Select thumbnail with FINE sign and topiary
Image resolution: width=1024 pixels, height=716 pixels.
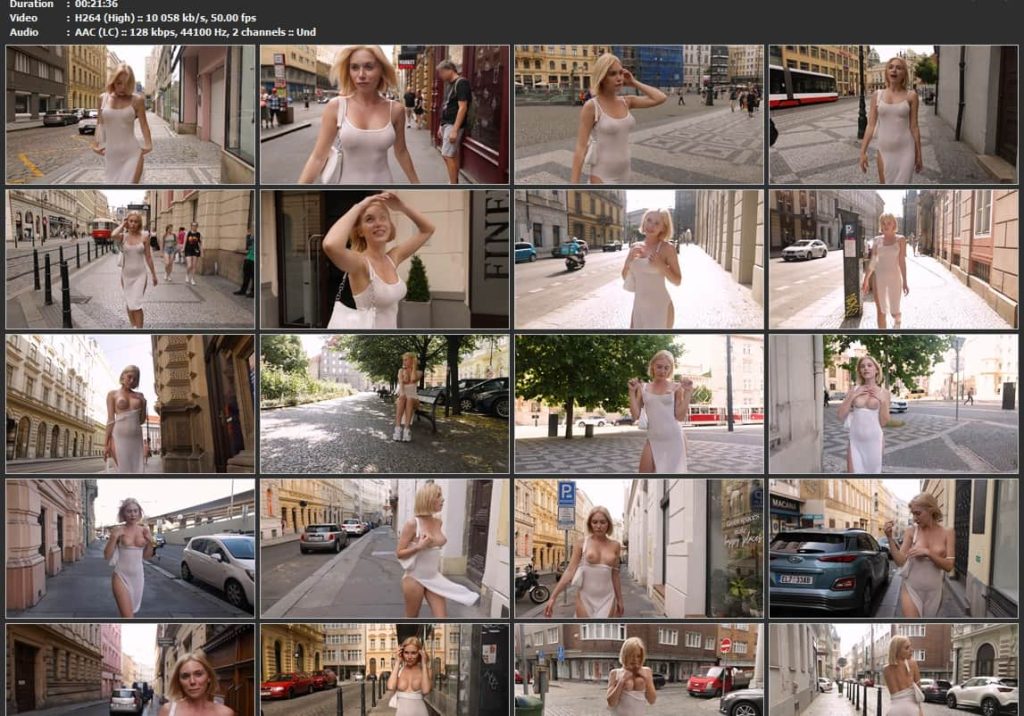pos(384,259)
